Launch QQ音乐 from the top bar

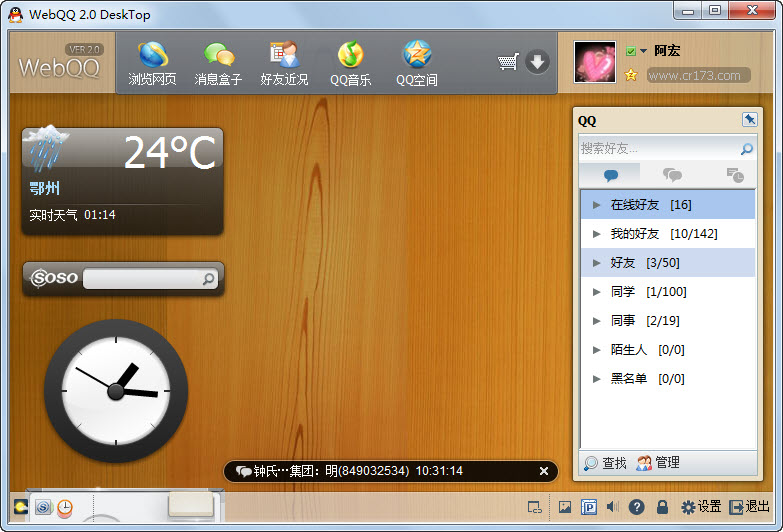tap(350, 62)
